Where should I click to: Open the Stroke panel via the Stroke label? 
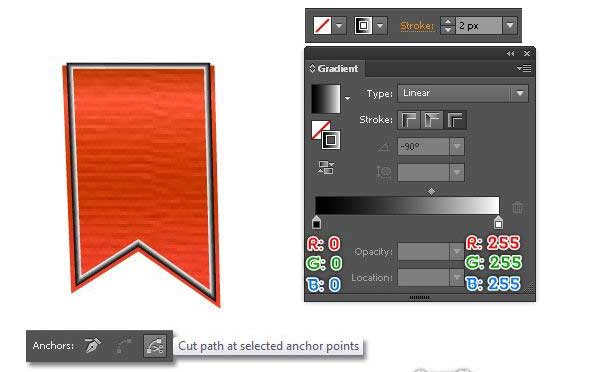tap(417, 26)
